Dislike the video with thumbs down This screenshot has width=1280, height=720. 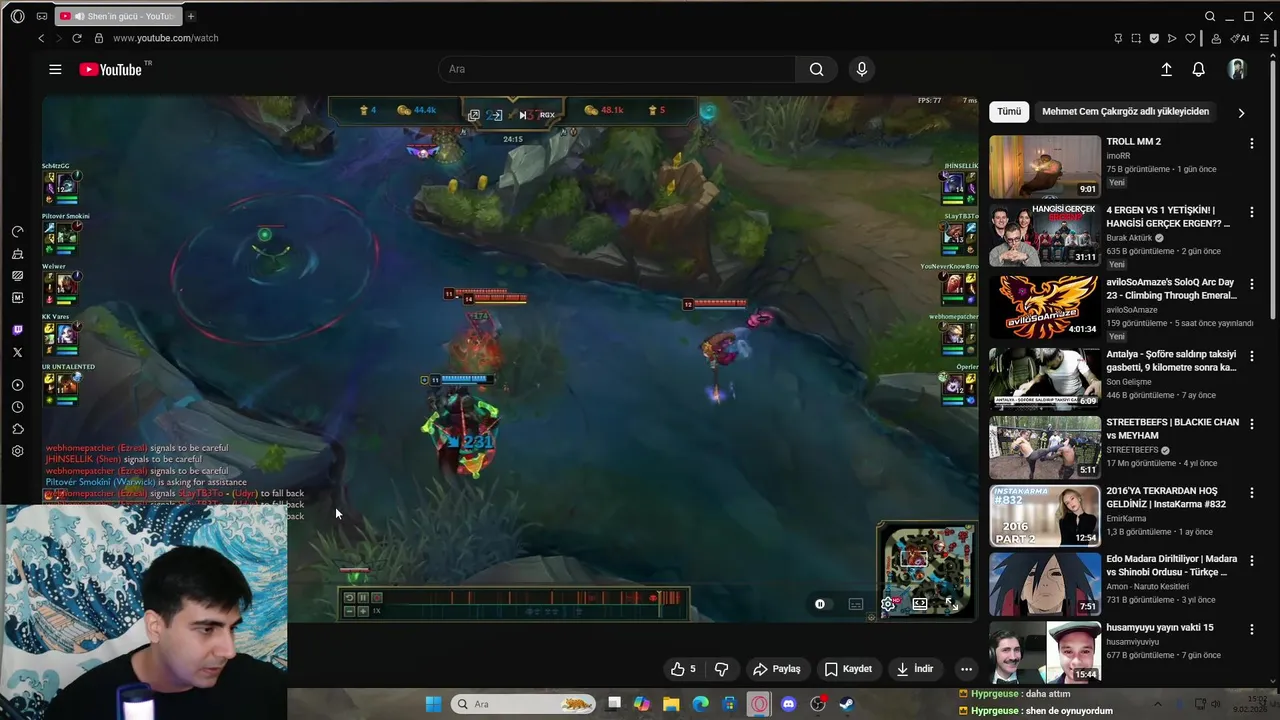(x=721, y=669)
